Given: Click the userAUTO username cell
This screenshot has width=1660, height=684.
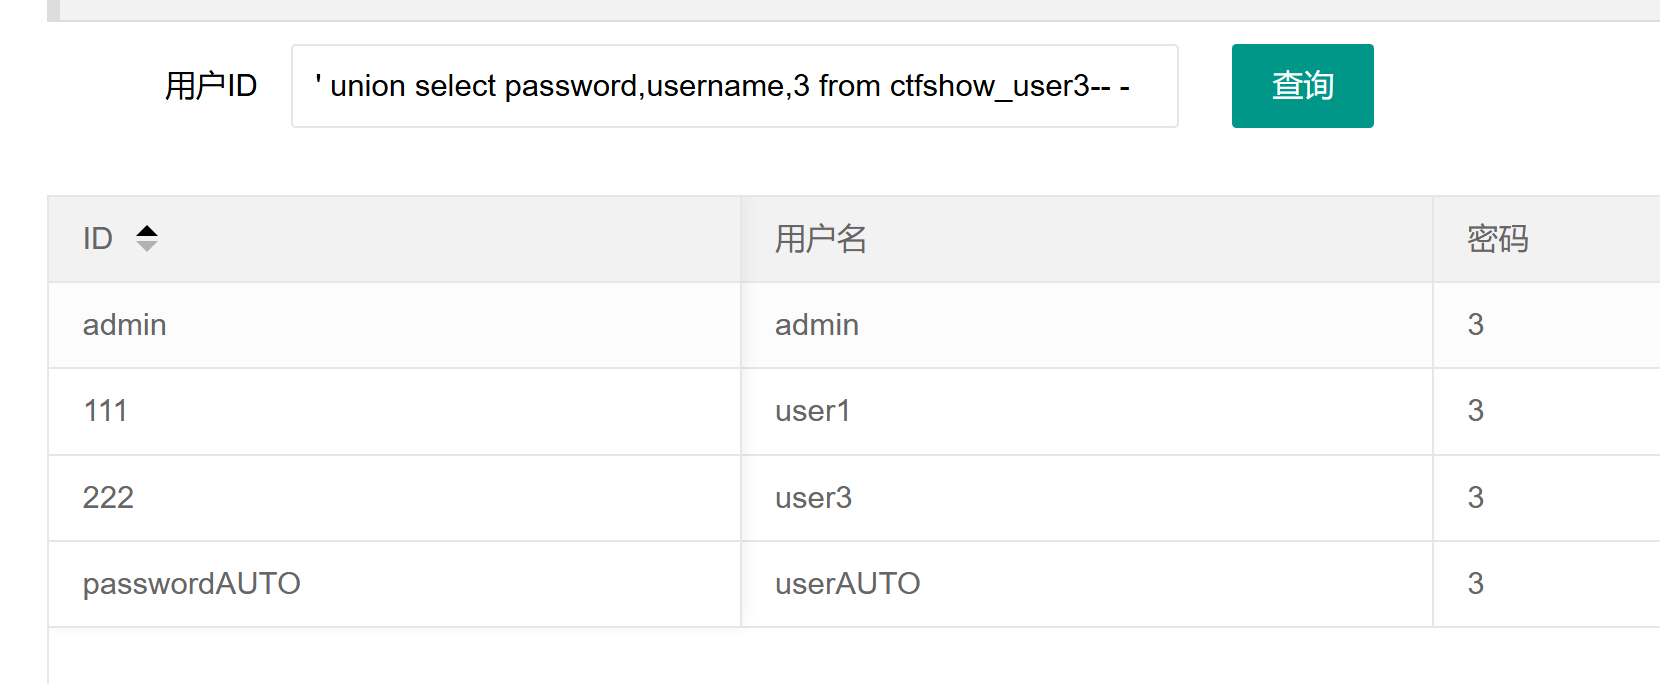Looking at the screenshot, I should (848, 584).
